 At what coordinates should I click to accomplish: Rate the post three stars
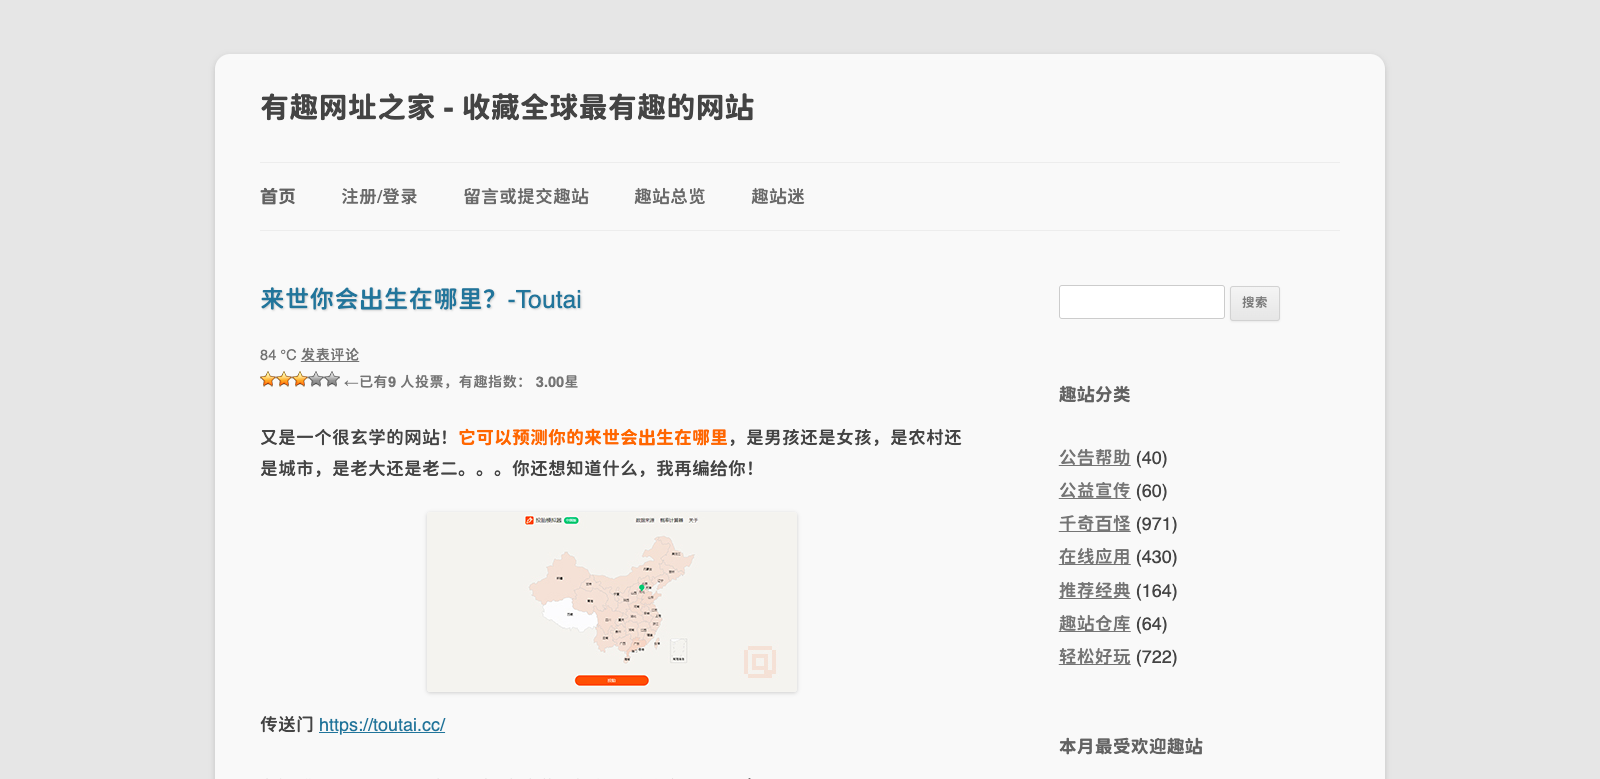click(299, 380)
